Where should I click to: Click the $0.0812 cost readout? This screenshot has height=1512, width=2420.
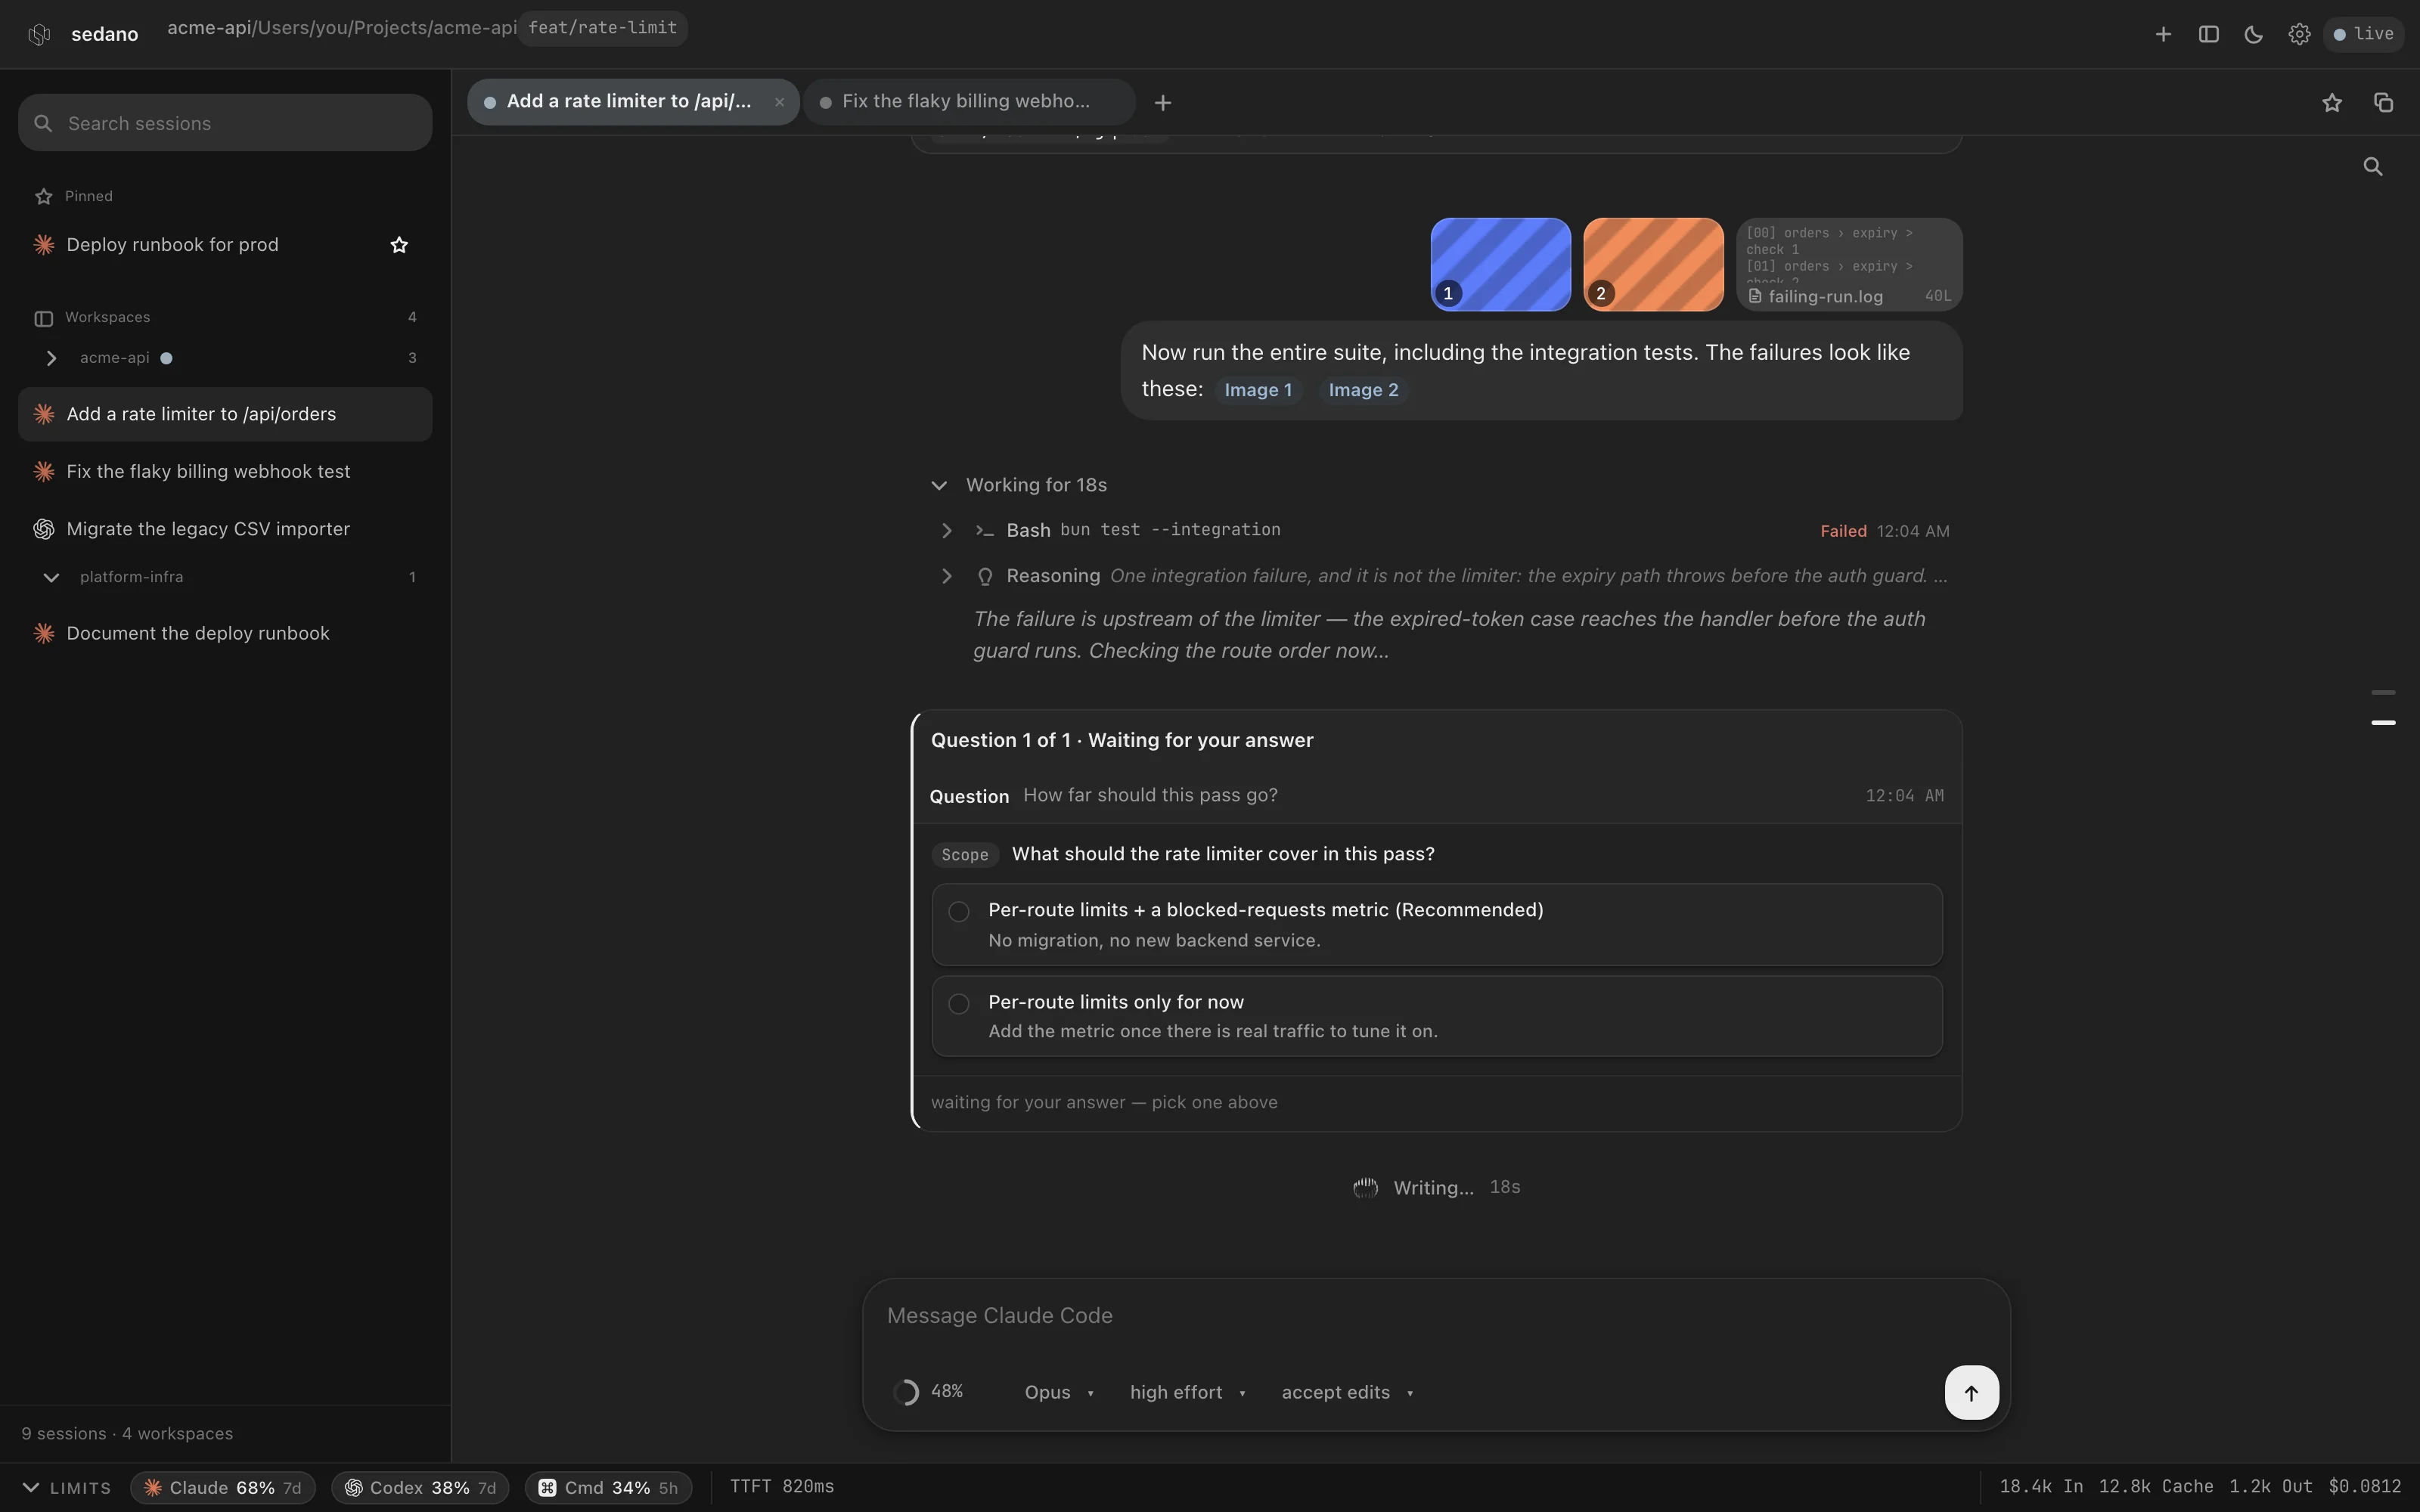[x=2364, y=1487]
